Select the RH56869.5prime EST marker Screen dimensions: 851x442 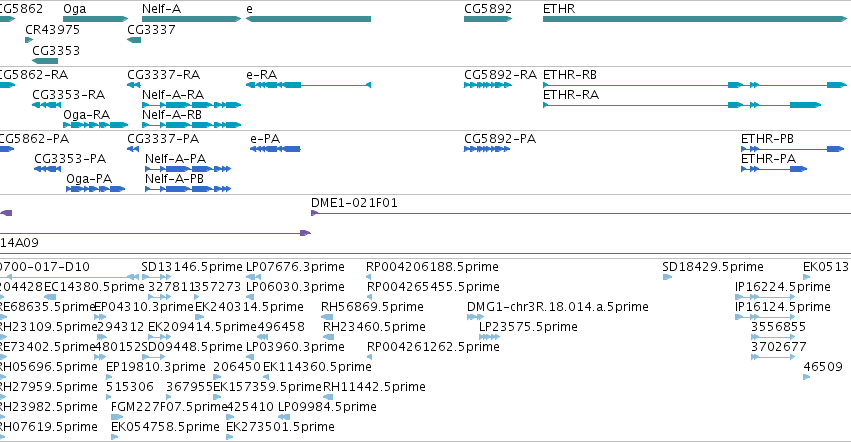(x=327, y=317)
